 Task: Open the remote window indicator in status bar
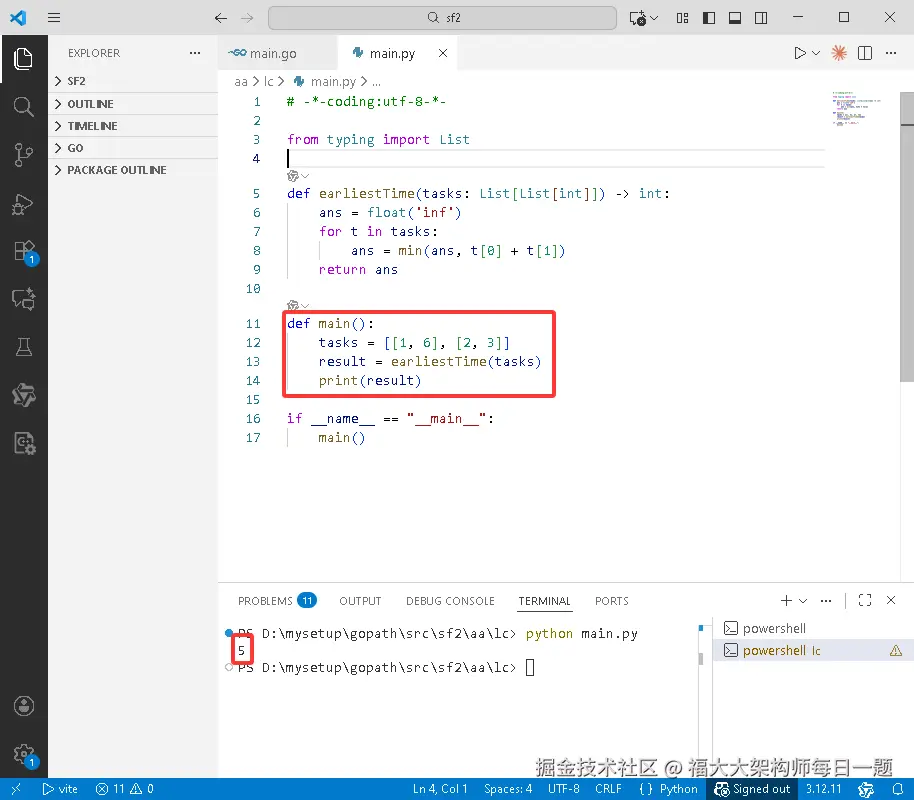click(x=16, y=789)
